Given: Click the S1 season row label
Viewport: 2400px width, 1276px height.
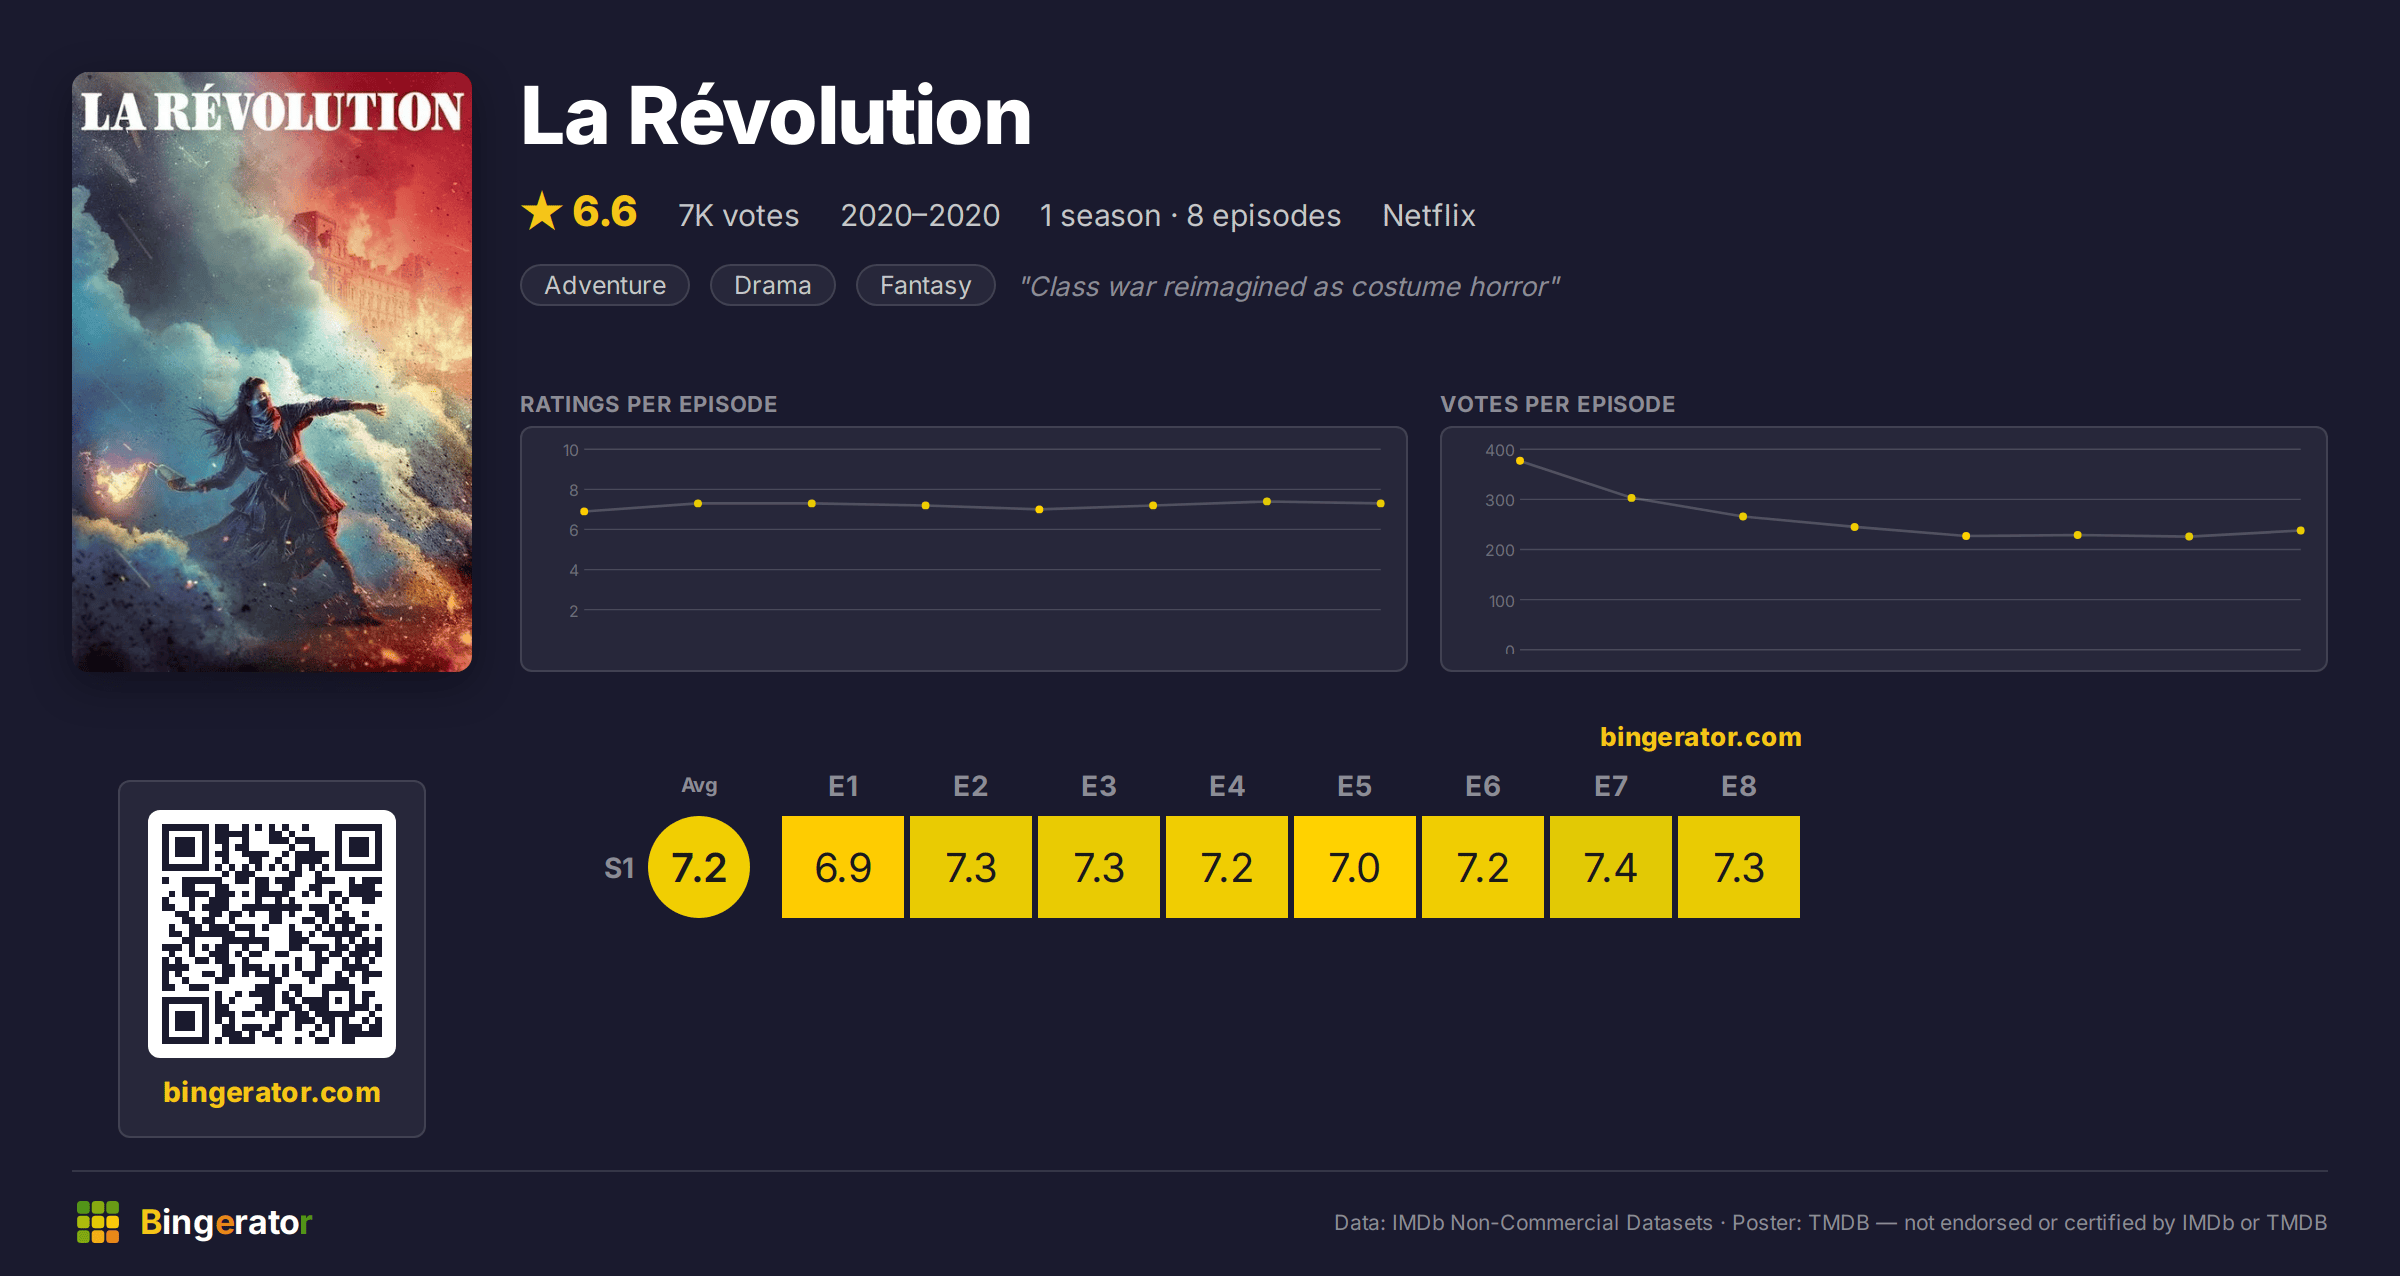Looking at the screenshot, I should pos(619,868).
